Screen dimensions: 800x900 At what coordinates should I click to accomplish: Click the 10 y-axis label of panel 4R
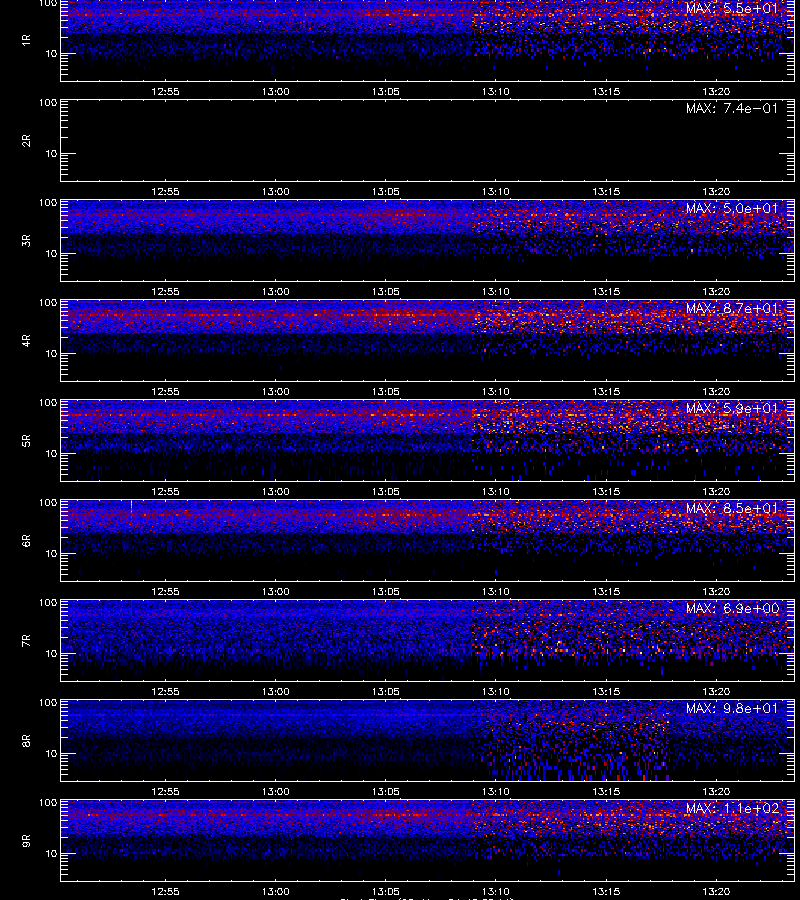pyautogui.click(x=51, y=354)
